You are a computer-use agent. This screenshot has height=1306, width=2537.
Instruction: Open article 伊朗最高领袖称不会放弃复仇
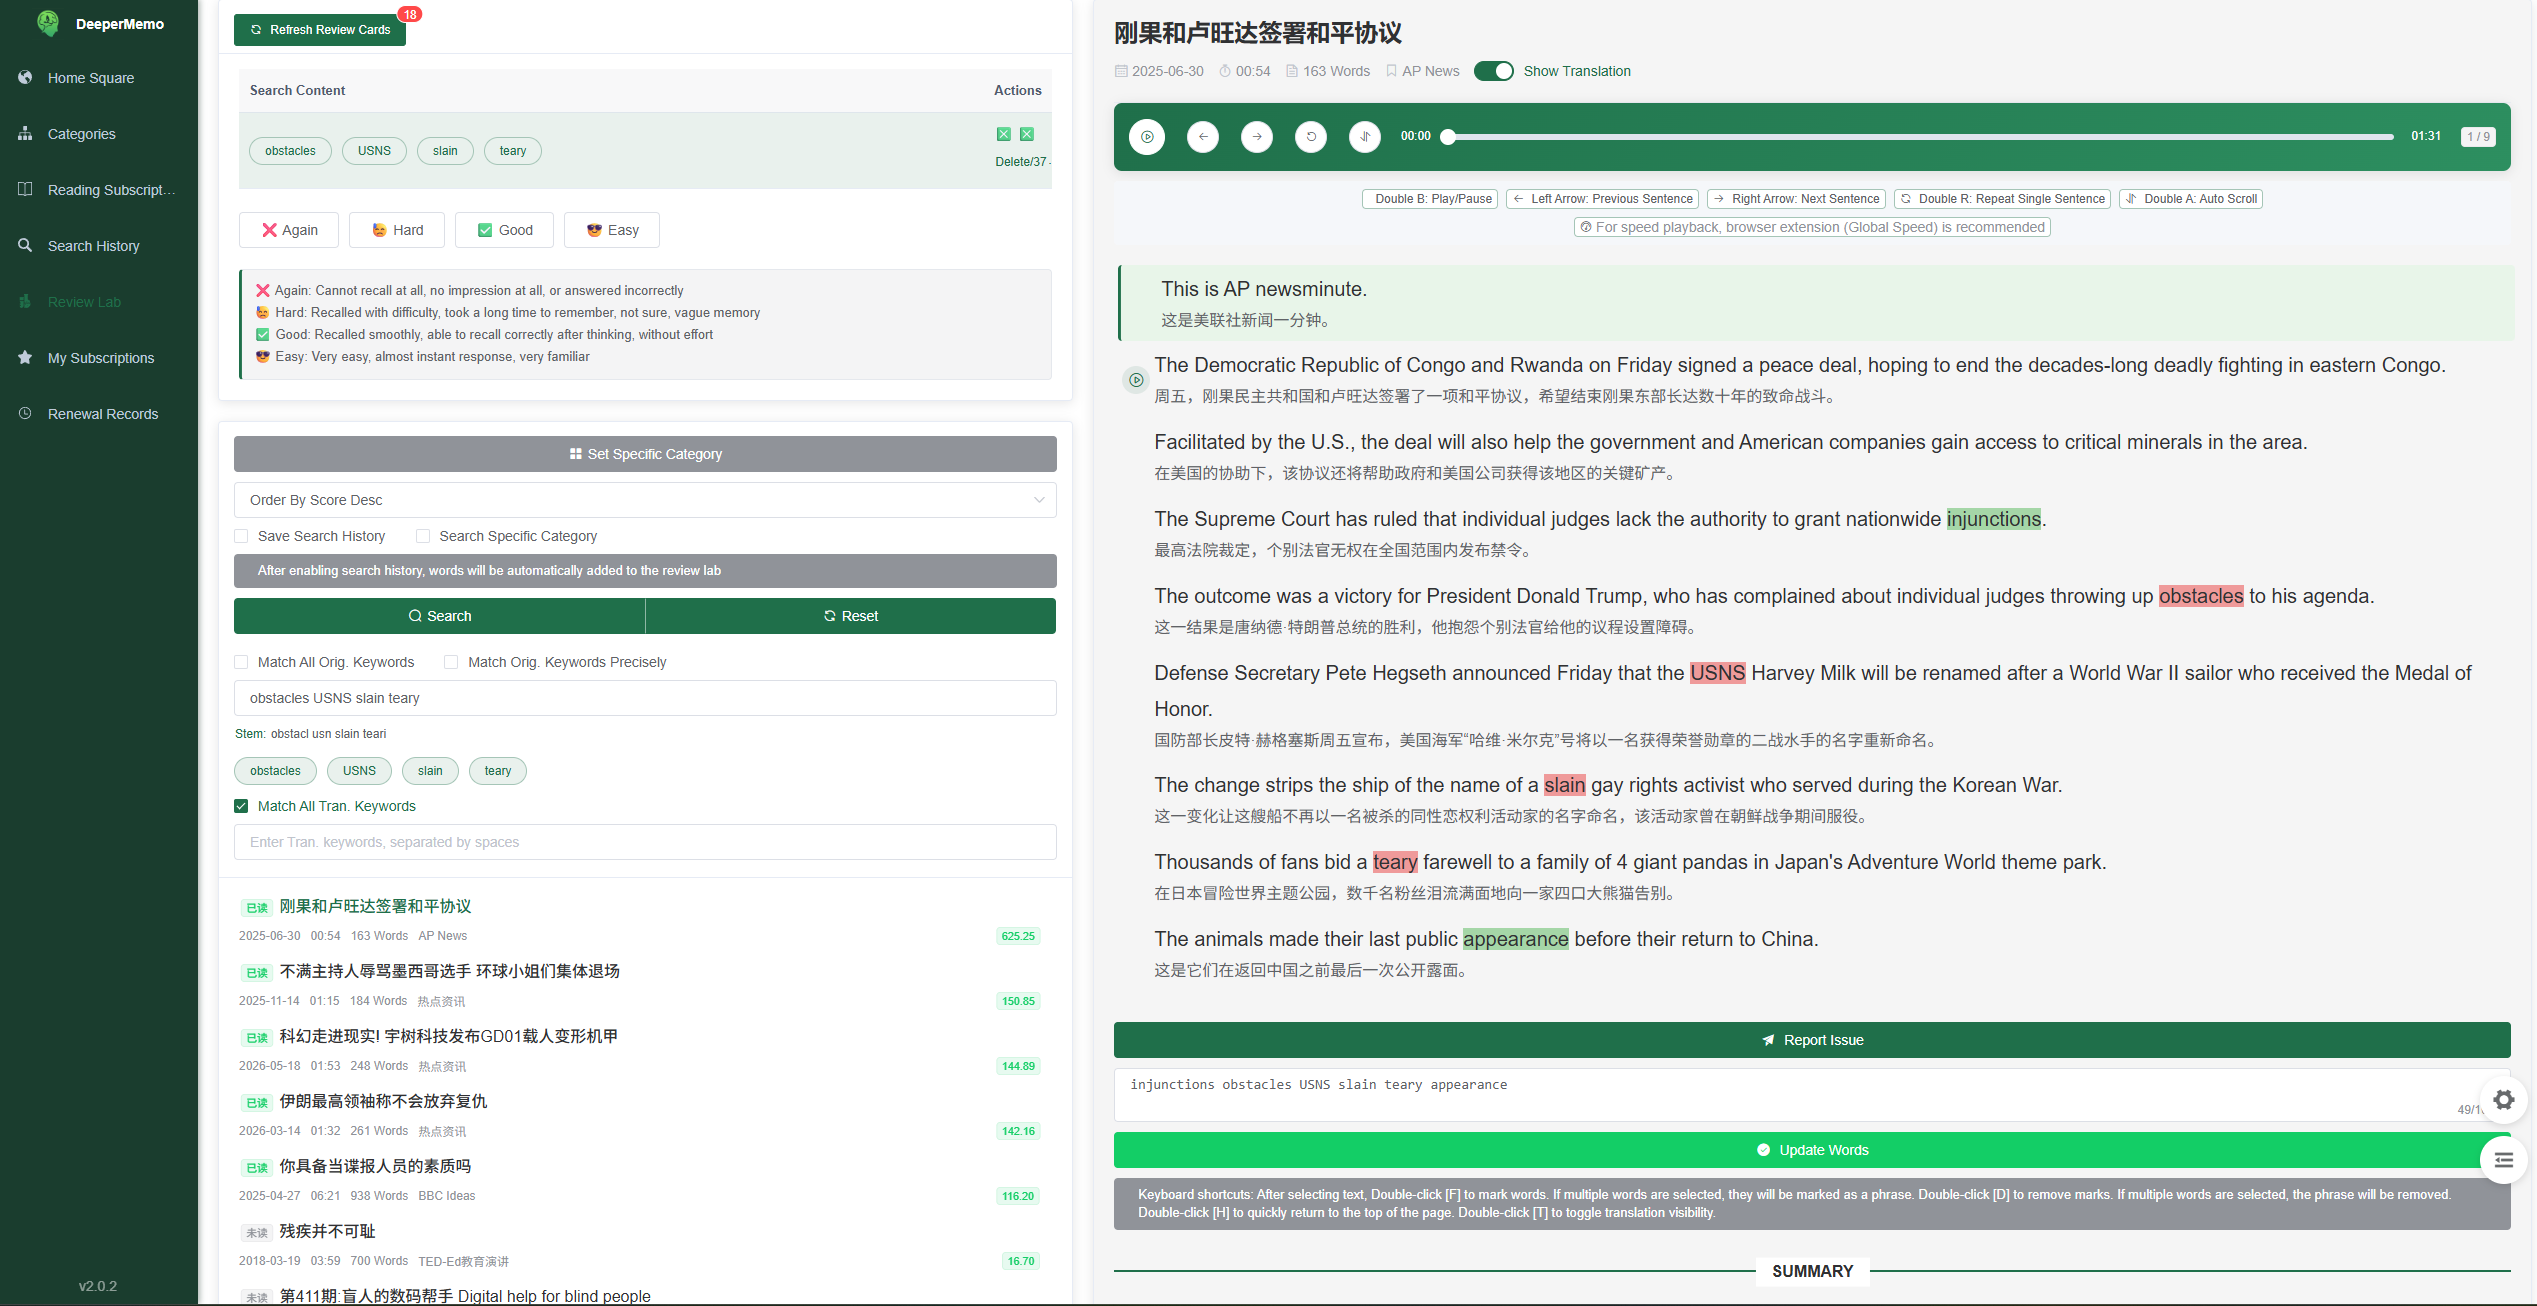pyautogui.click(x=383, y=1101)
